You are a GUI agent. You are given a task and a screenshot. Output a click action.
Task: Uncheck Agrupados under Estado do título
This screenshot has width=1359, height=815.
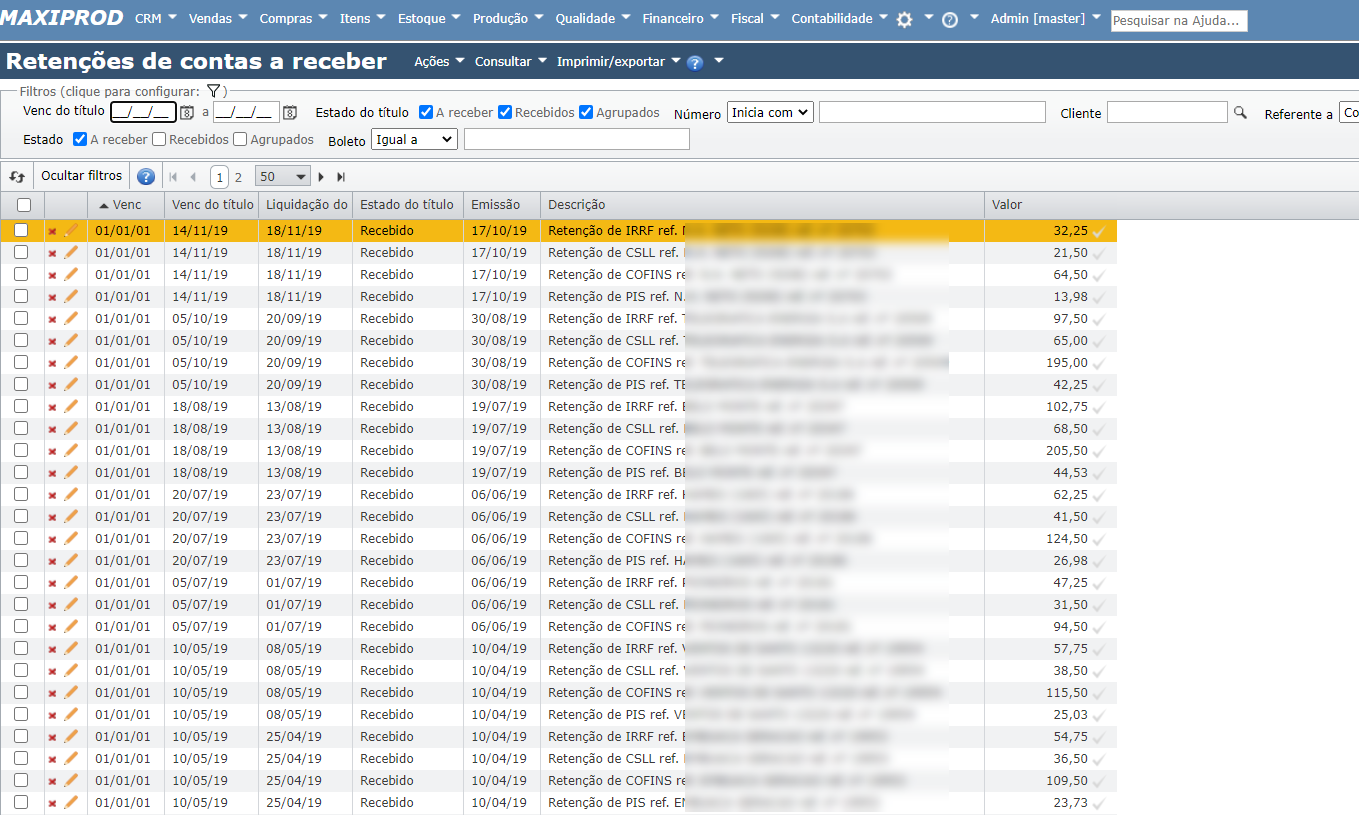coord(586,112)
